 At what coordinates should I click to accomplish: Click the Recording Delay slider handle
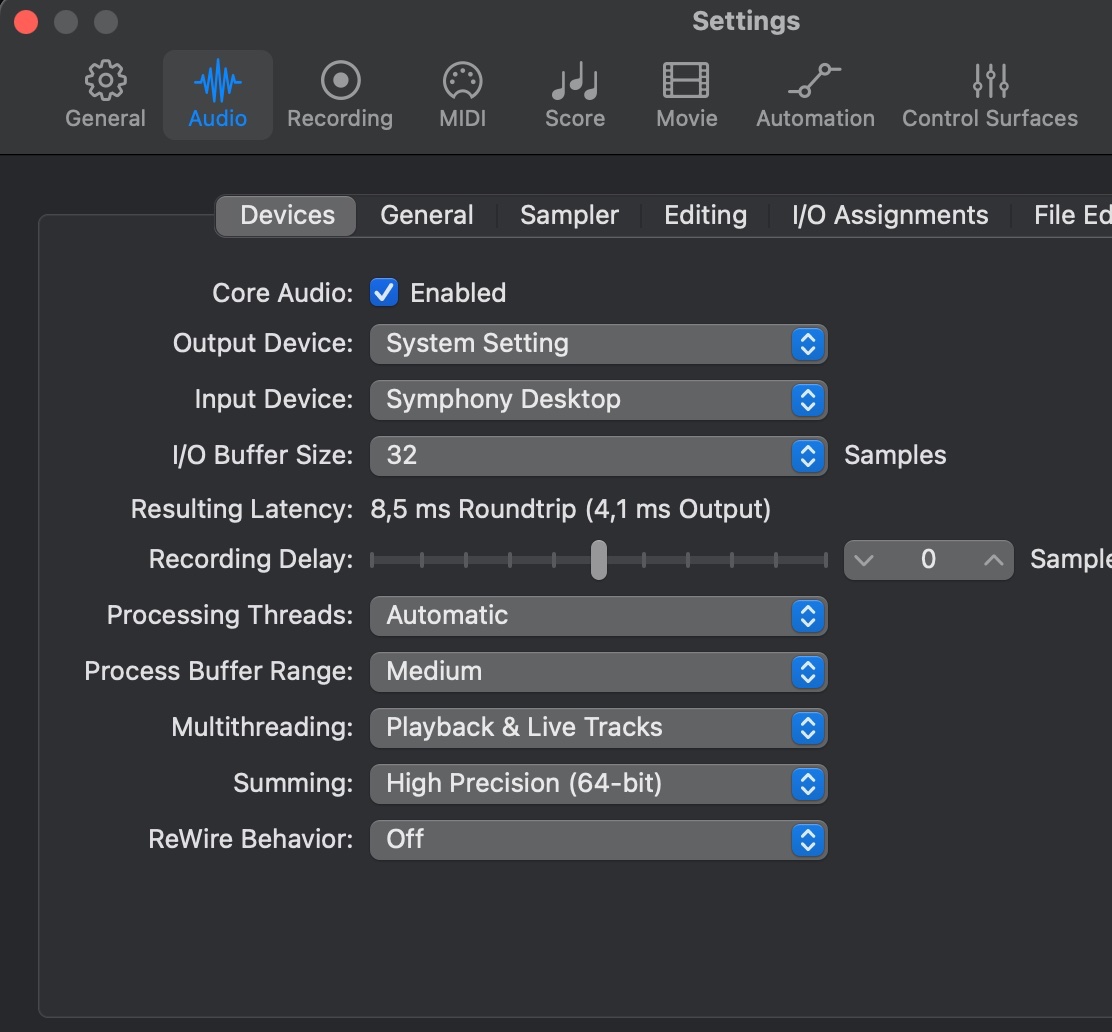click(598, 560)
